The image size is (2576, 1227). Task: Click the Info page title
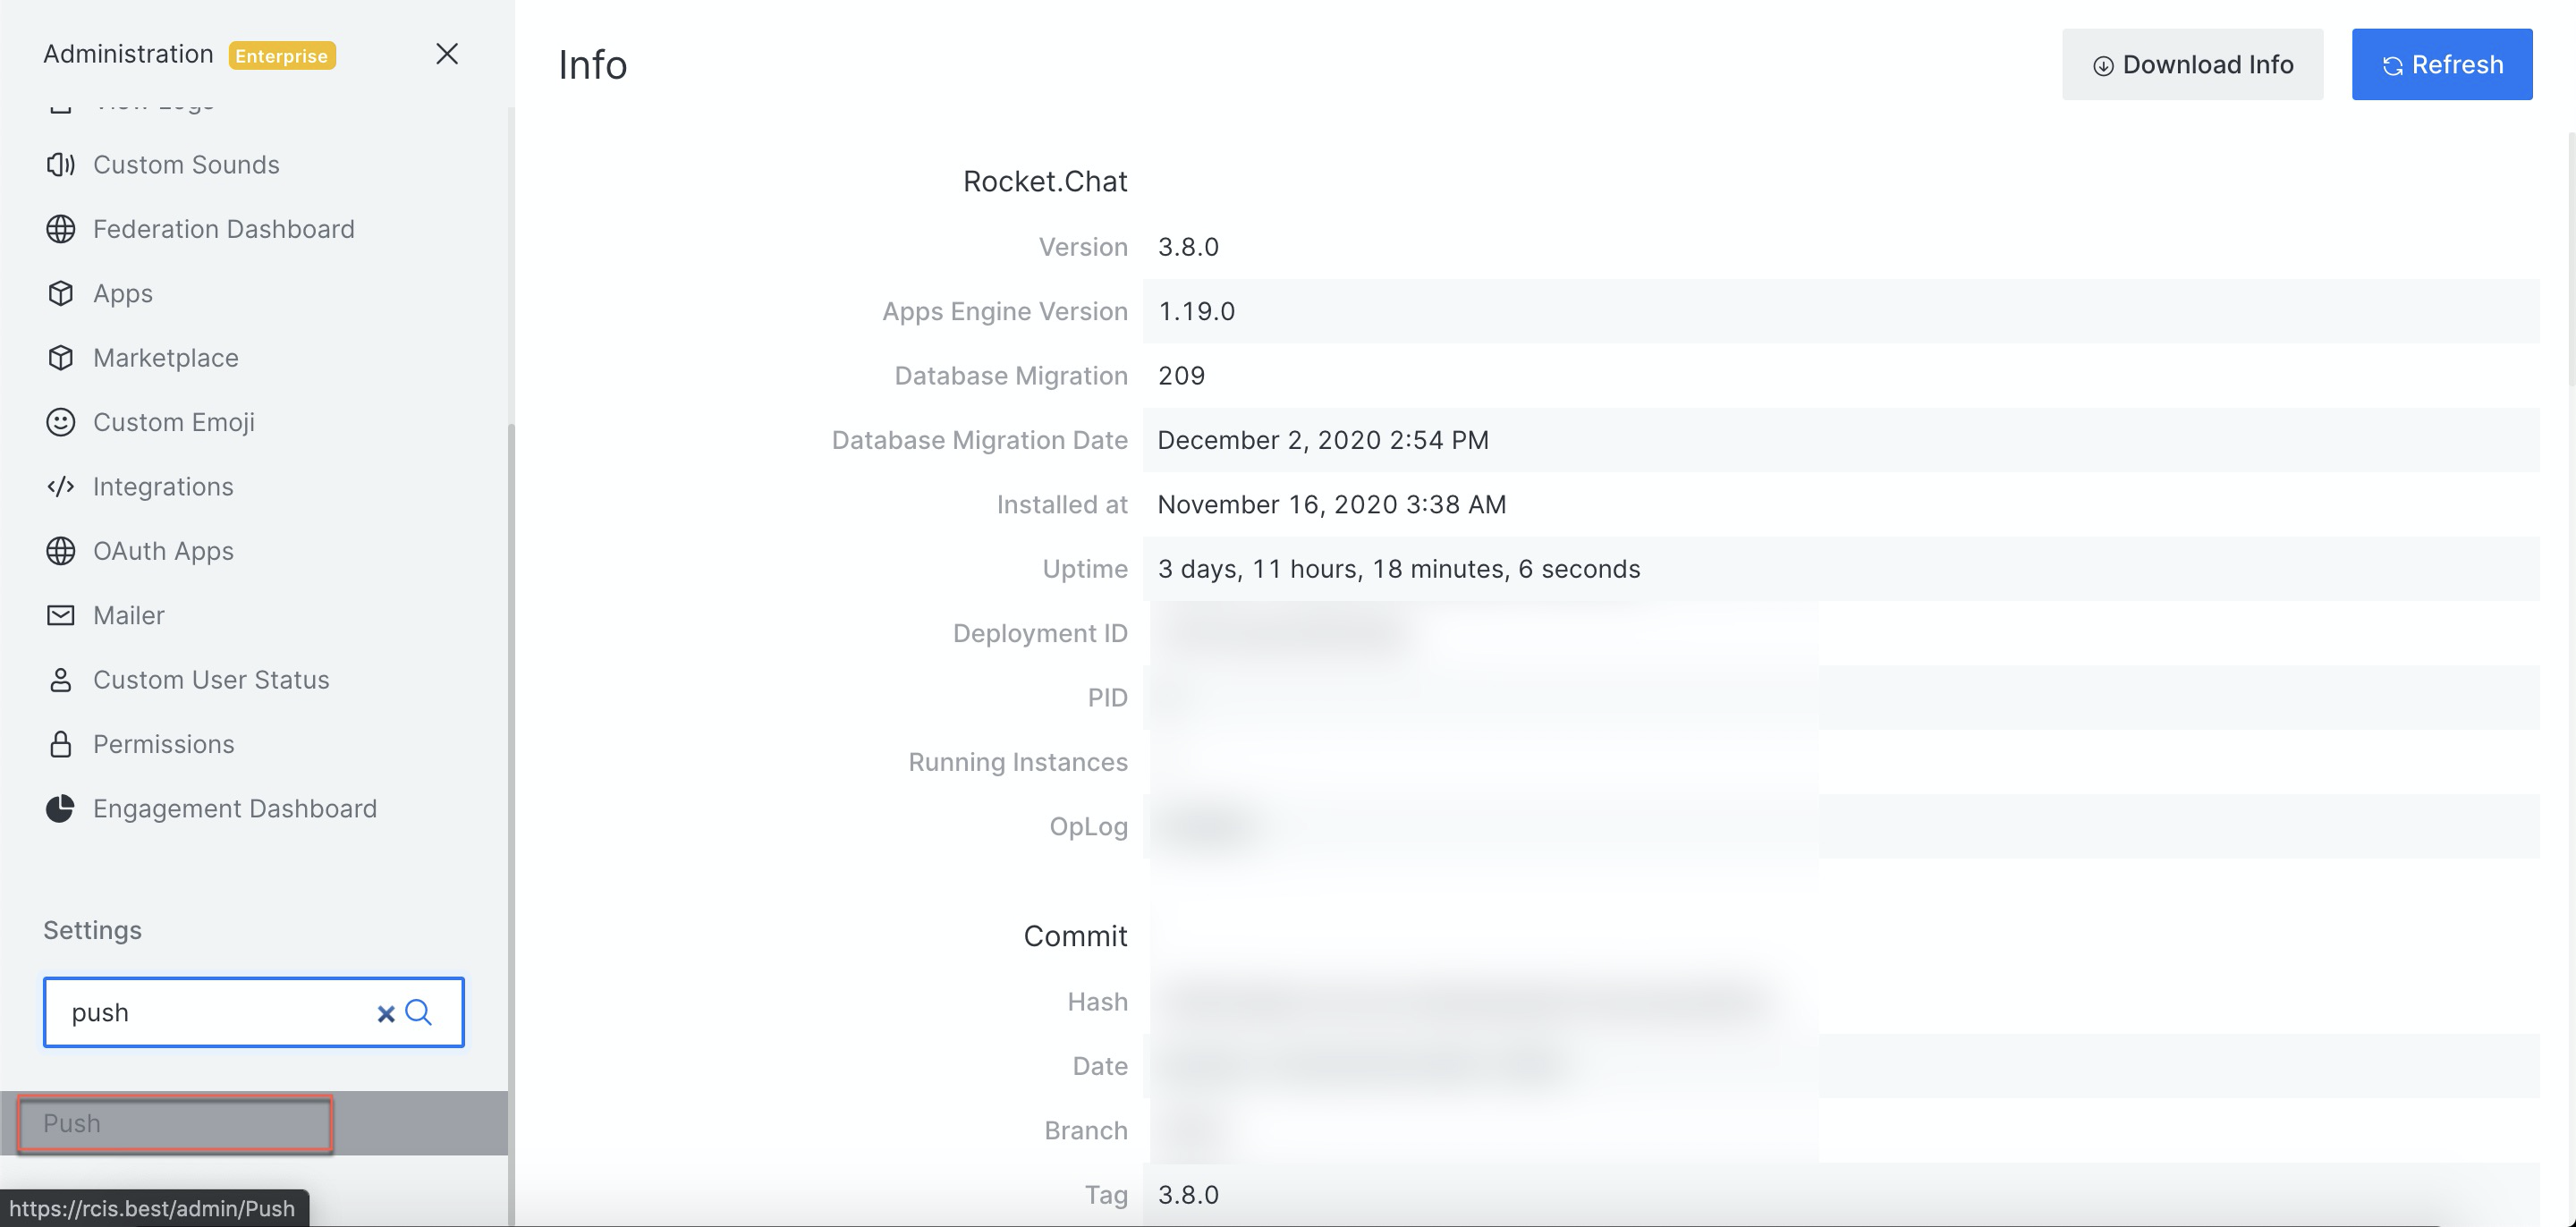(593, 65)
